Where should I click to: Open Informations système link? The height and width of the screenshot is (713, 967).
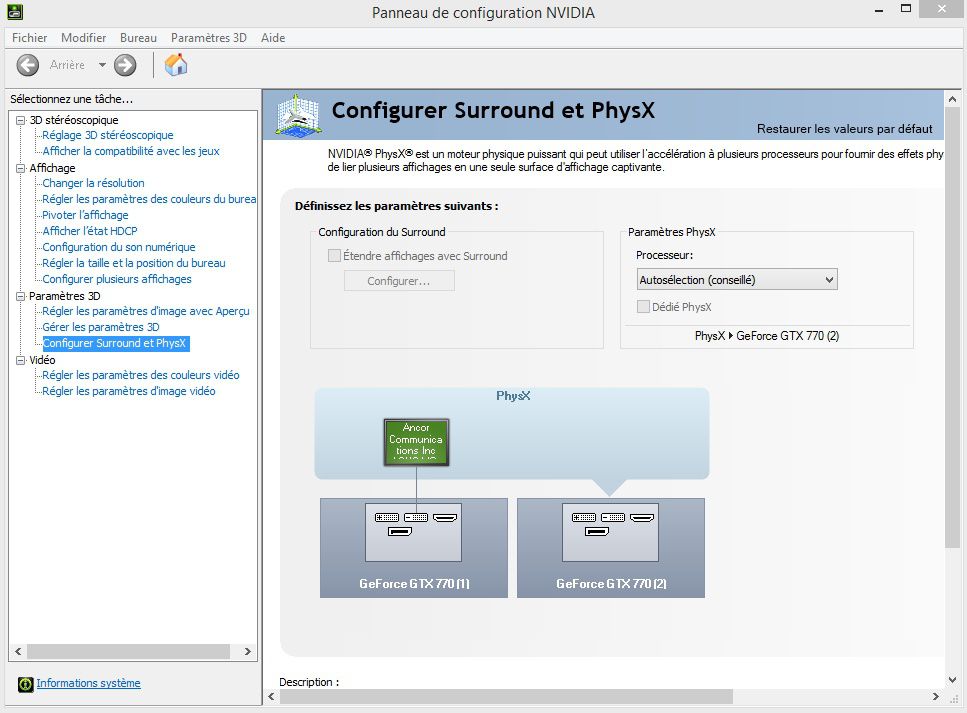tap(88, 683)
